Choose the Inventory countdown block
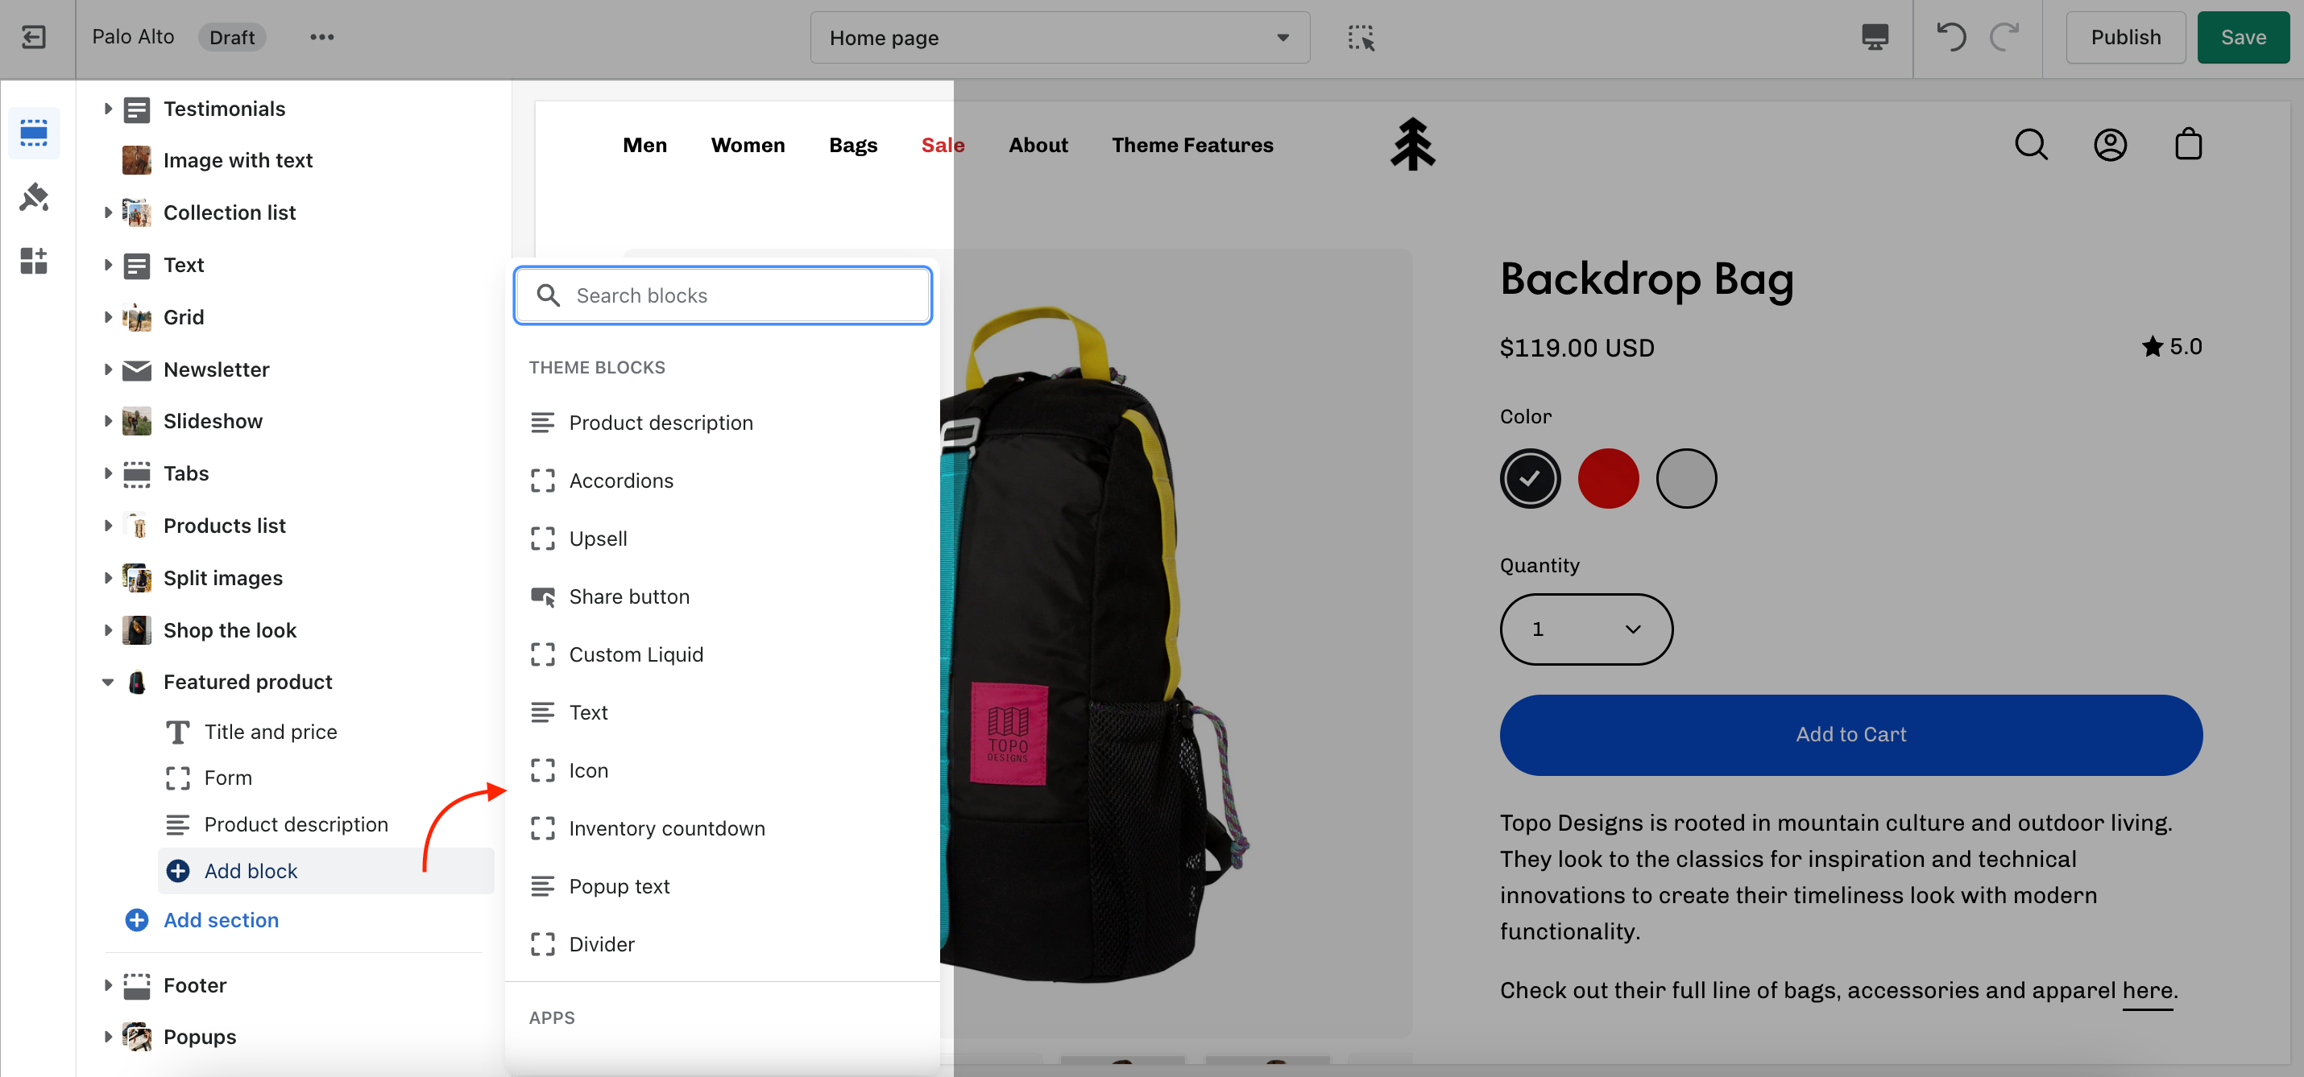Image resolution: width=2304 pixels, height=1077 pixels. (x=666, y=829)
